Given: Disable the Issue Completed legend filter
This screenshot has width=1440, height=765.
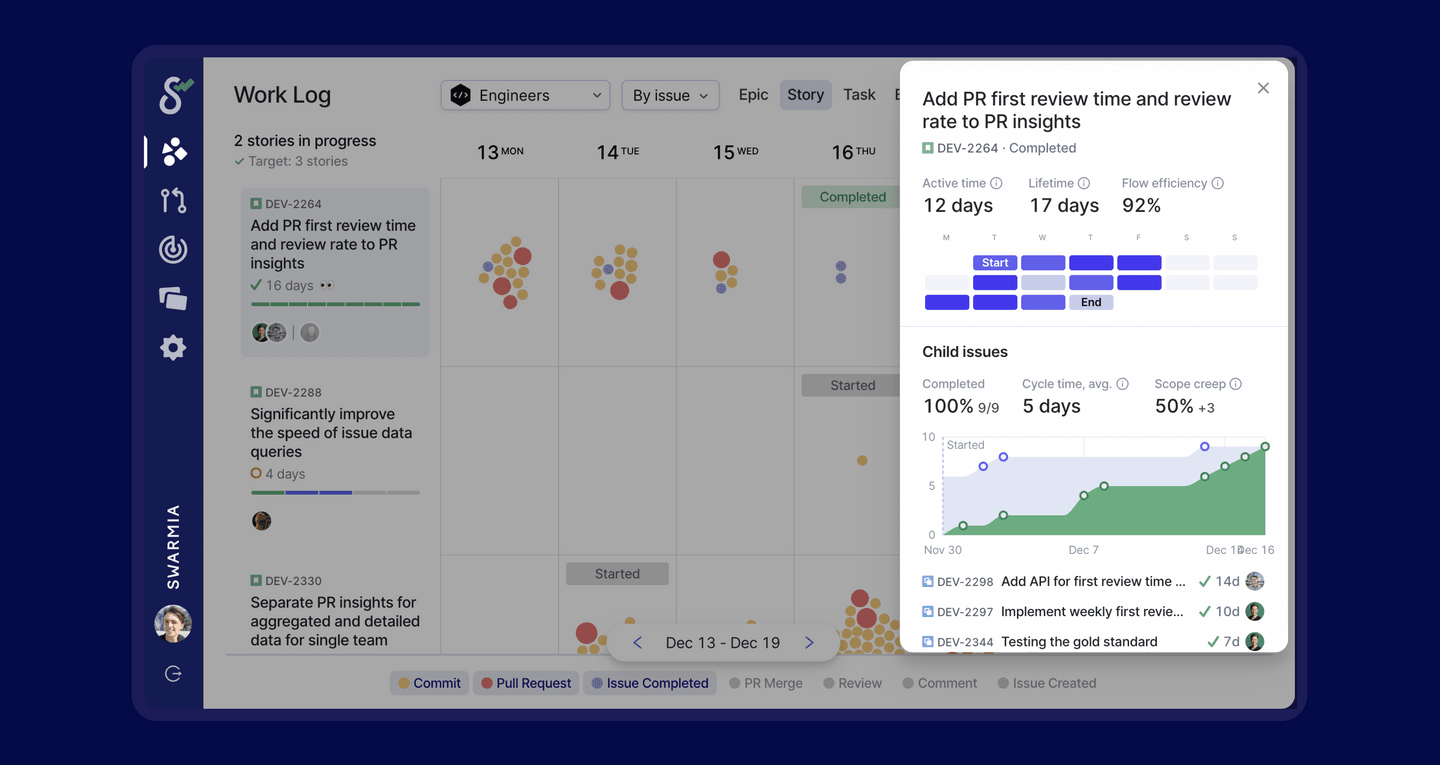Looking at the screenshot, I should [649, 682].
